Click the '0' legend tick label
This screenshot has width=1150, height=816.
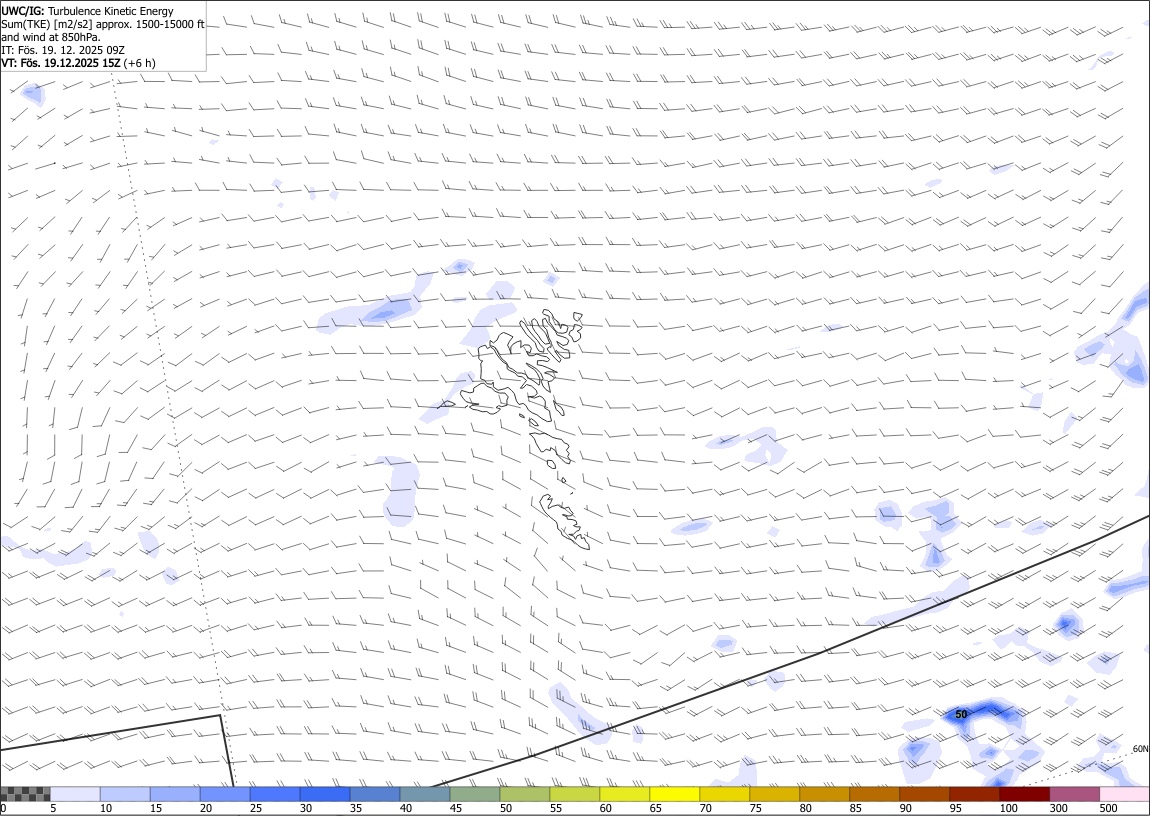pos(4,808)
